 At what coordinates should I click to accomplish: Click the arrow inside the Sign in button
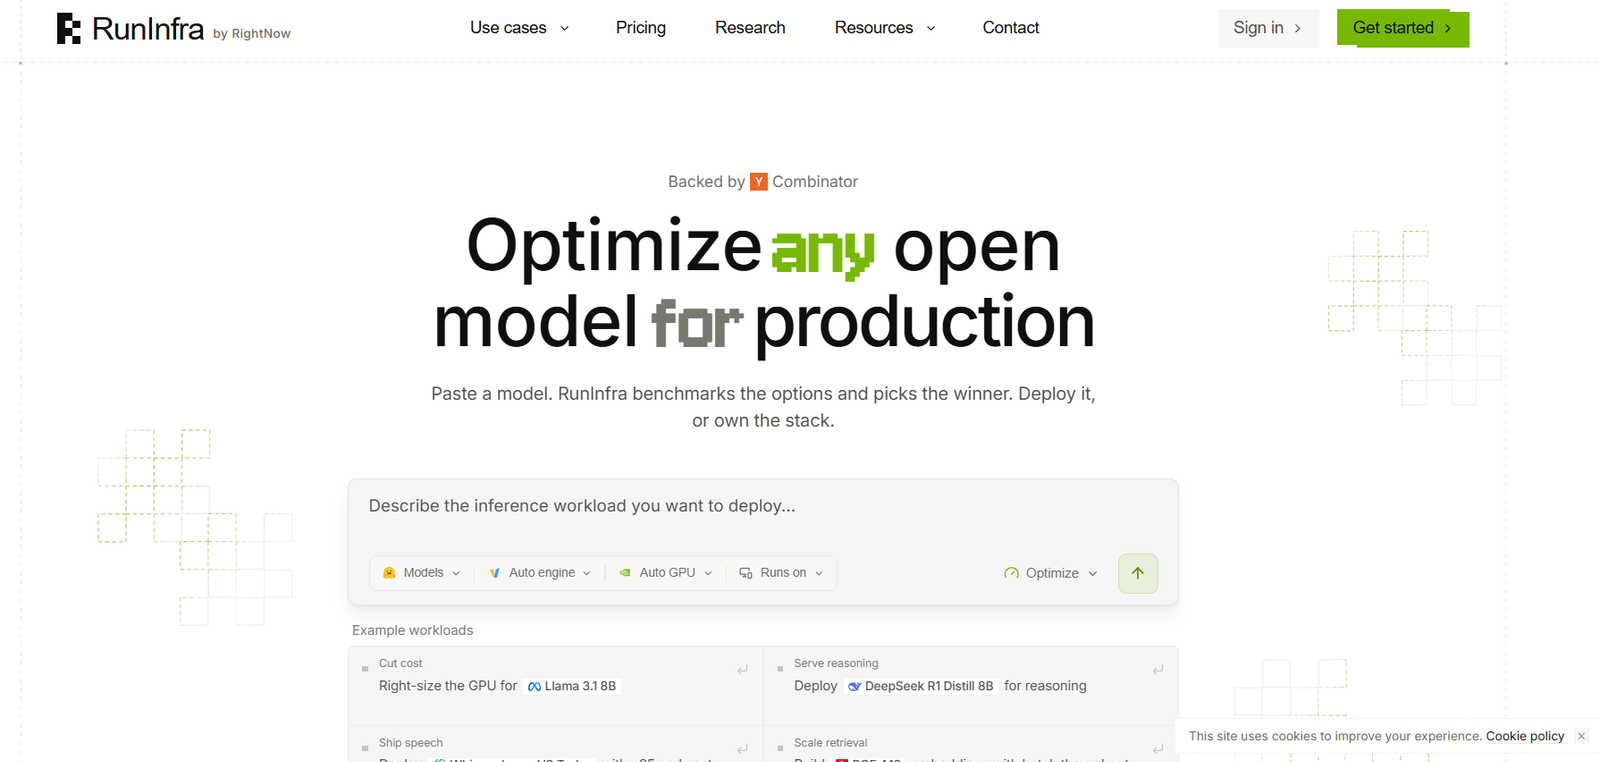(x=1297, y=28)
